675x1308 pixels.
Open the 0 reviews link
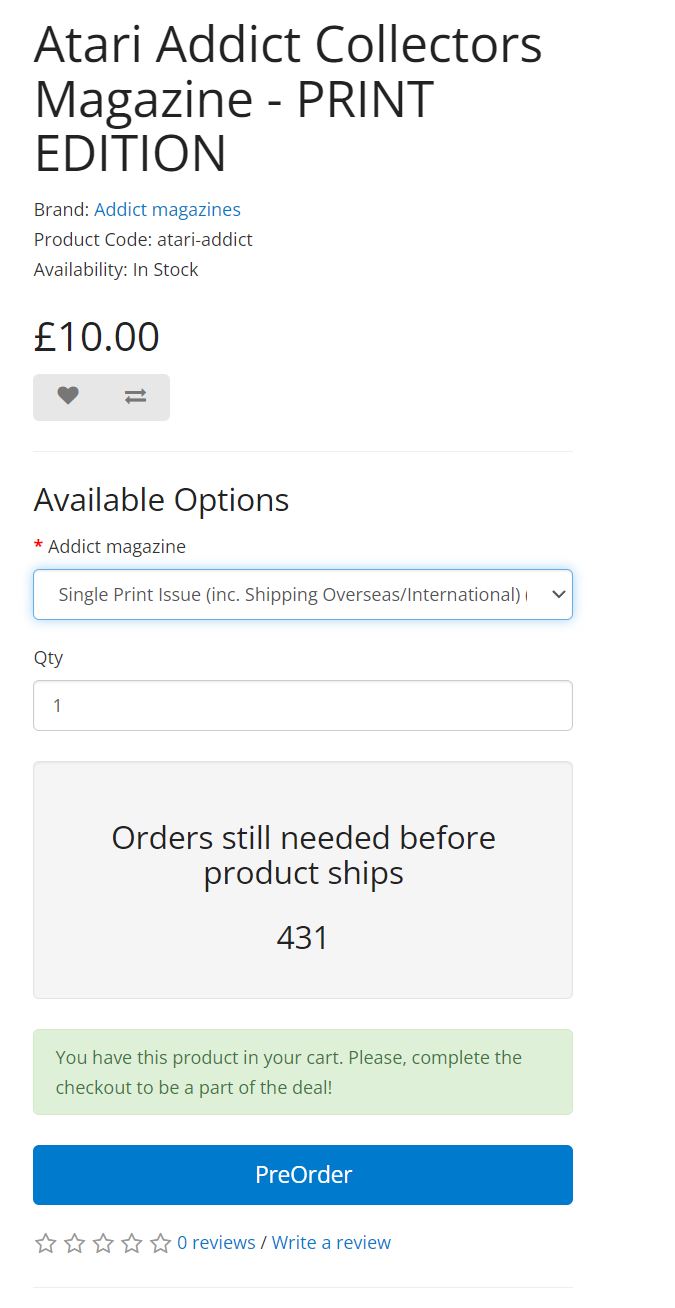click(x=216, y=1243)
